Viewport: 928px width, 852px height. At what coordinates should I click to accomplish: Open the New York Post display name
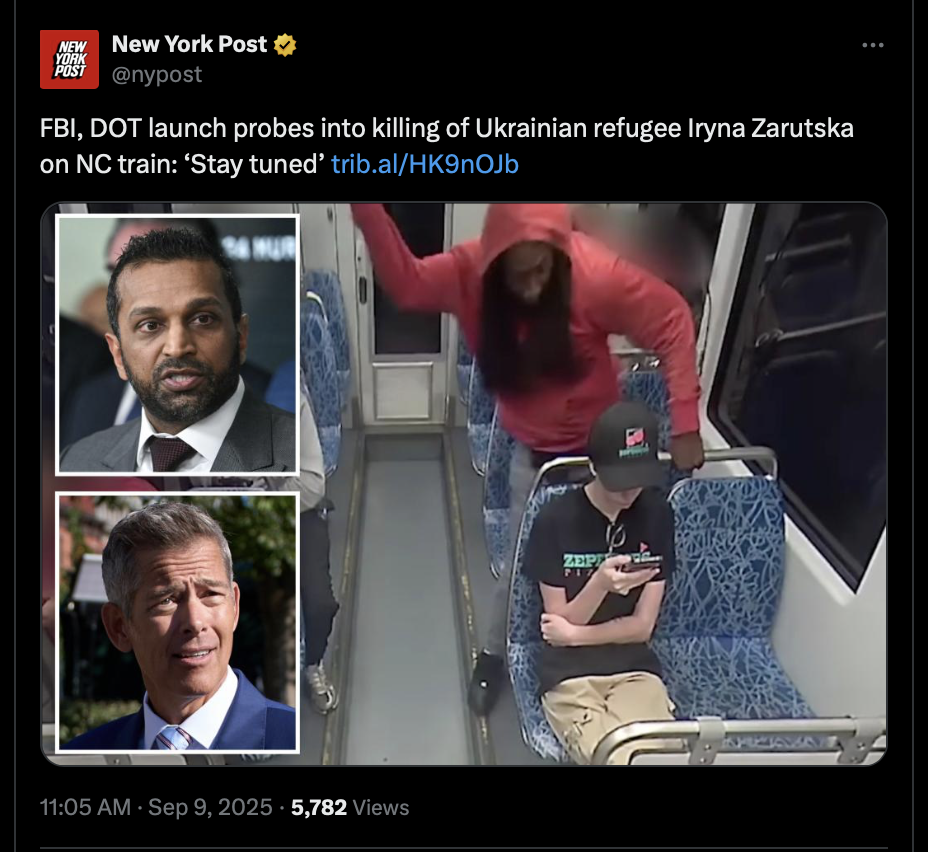(x=189, y=44)
